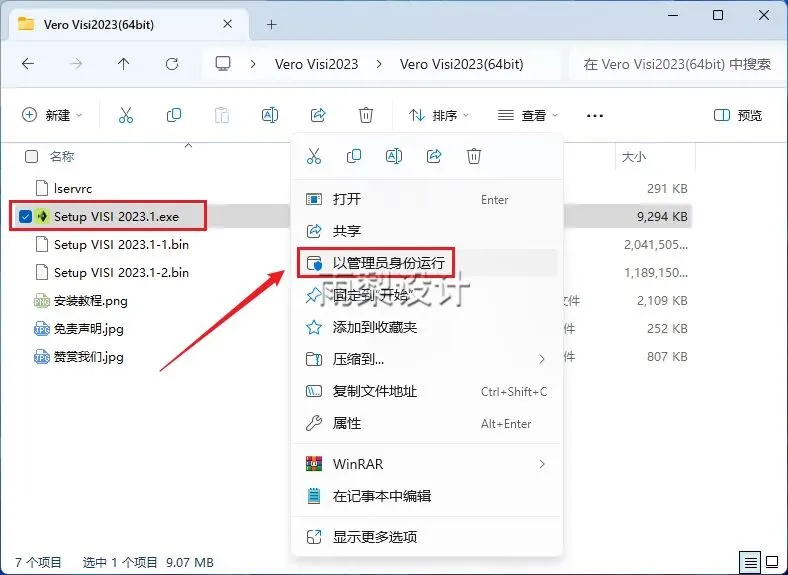The image size is (788, 575).
Task: Select the 安装教程.png file
Action: (90, 301)
